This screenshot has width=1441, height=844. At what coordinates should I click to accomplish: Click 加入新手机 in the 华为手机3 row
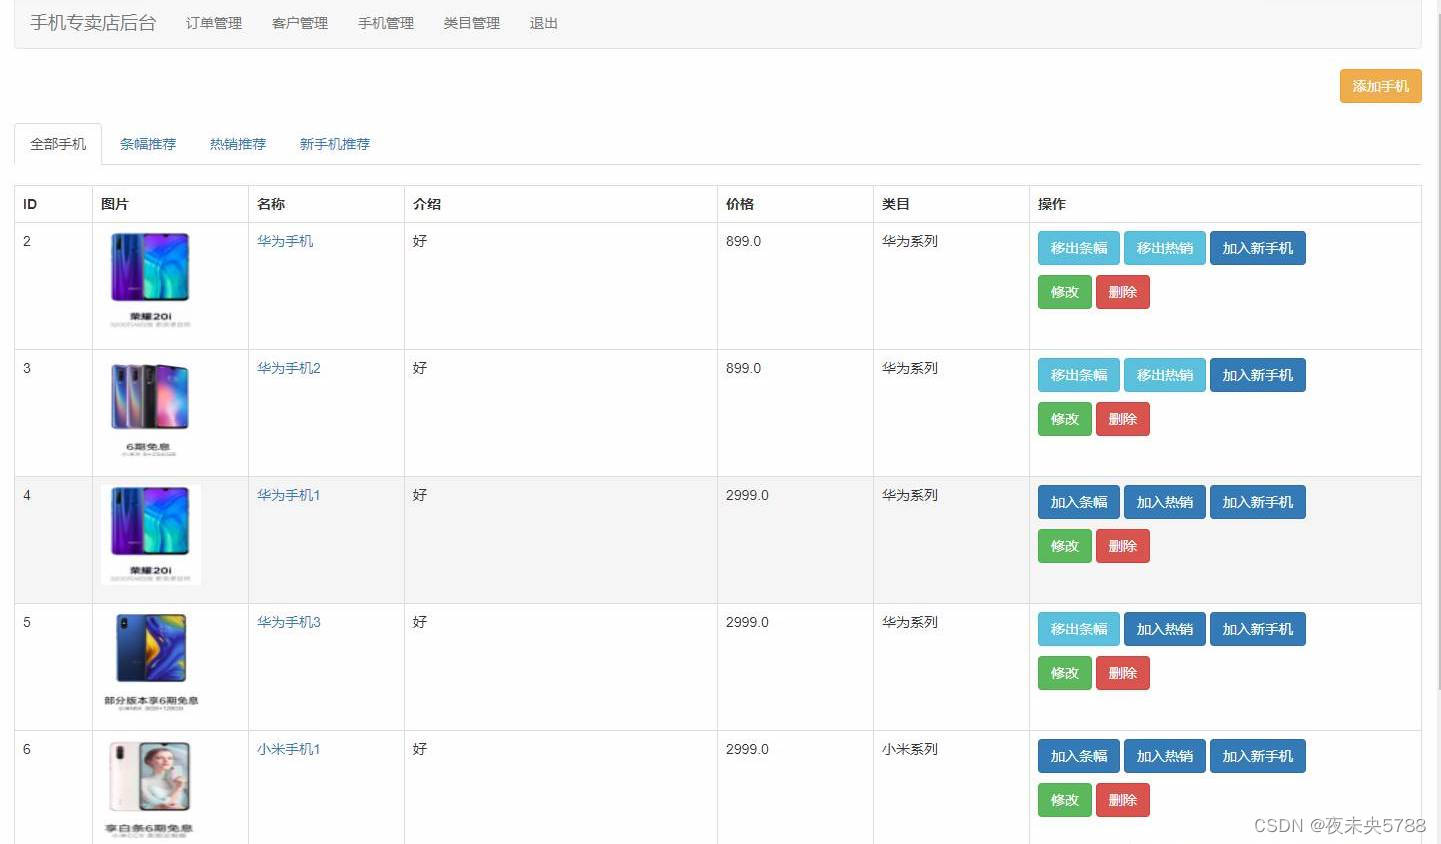pos(1258,629)
